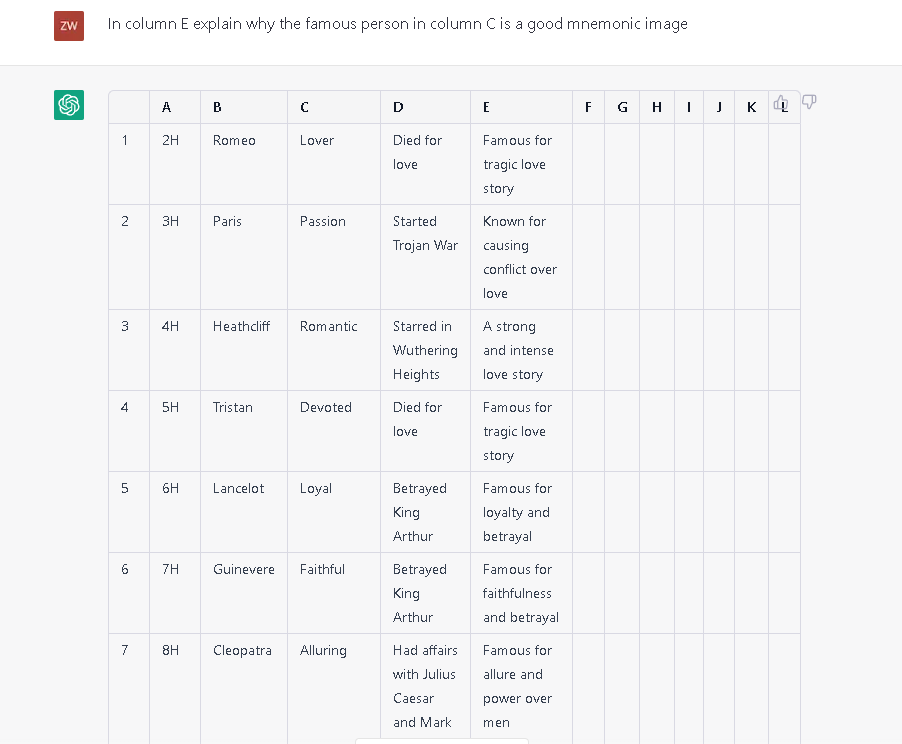Select the Lancelot cell
The image size is (902, 744).
[x=238, y=489]
